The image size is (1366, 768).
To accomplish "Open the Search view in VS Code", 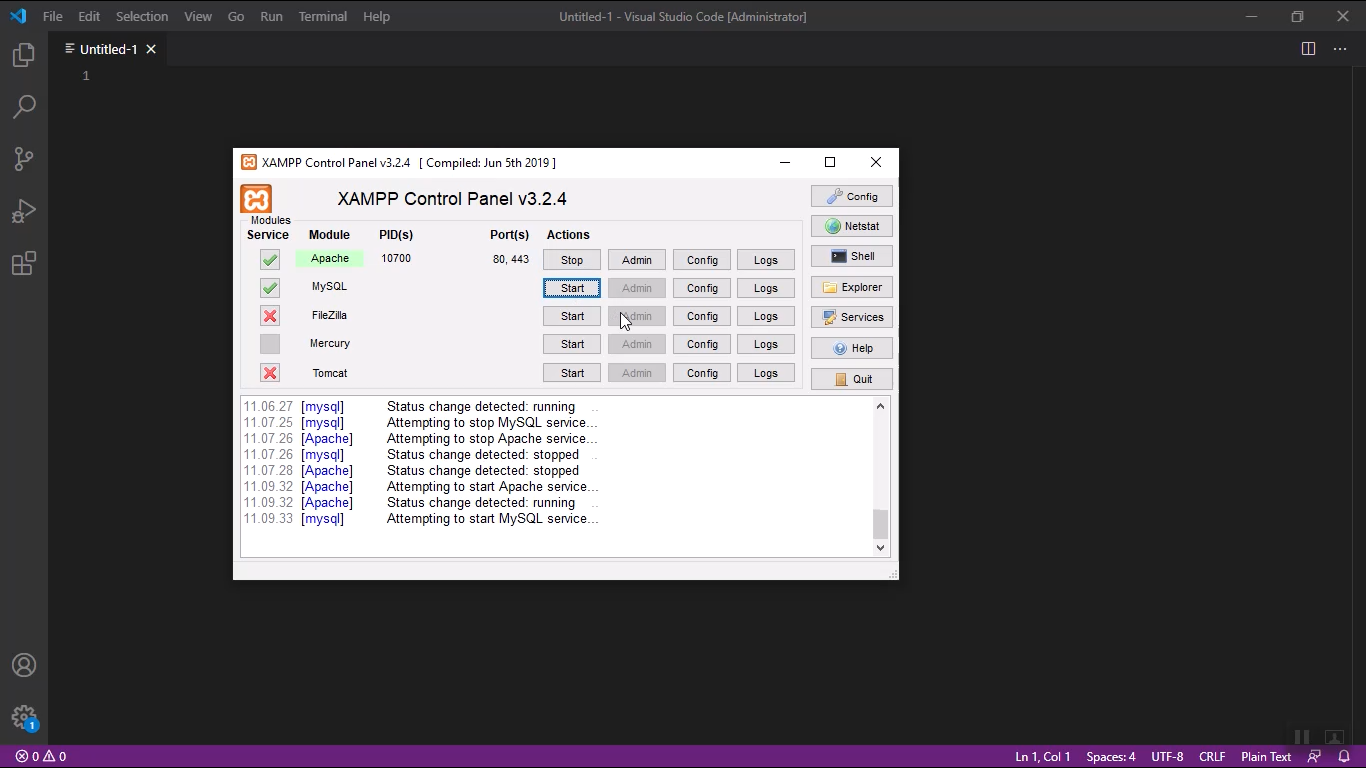I will click(24, 107).
